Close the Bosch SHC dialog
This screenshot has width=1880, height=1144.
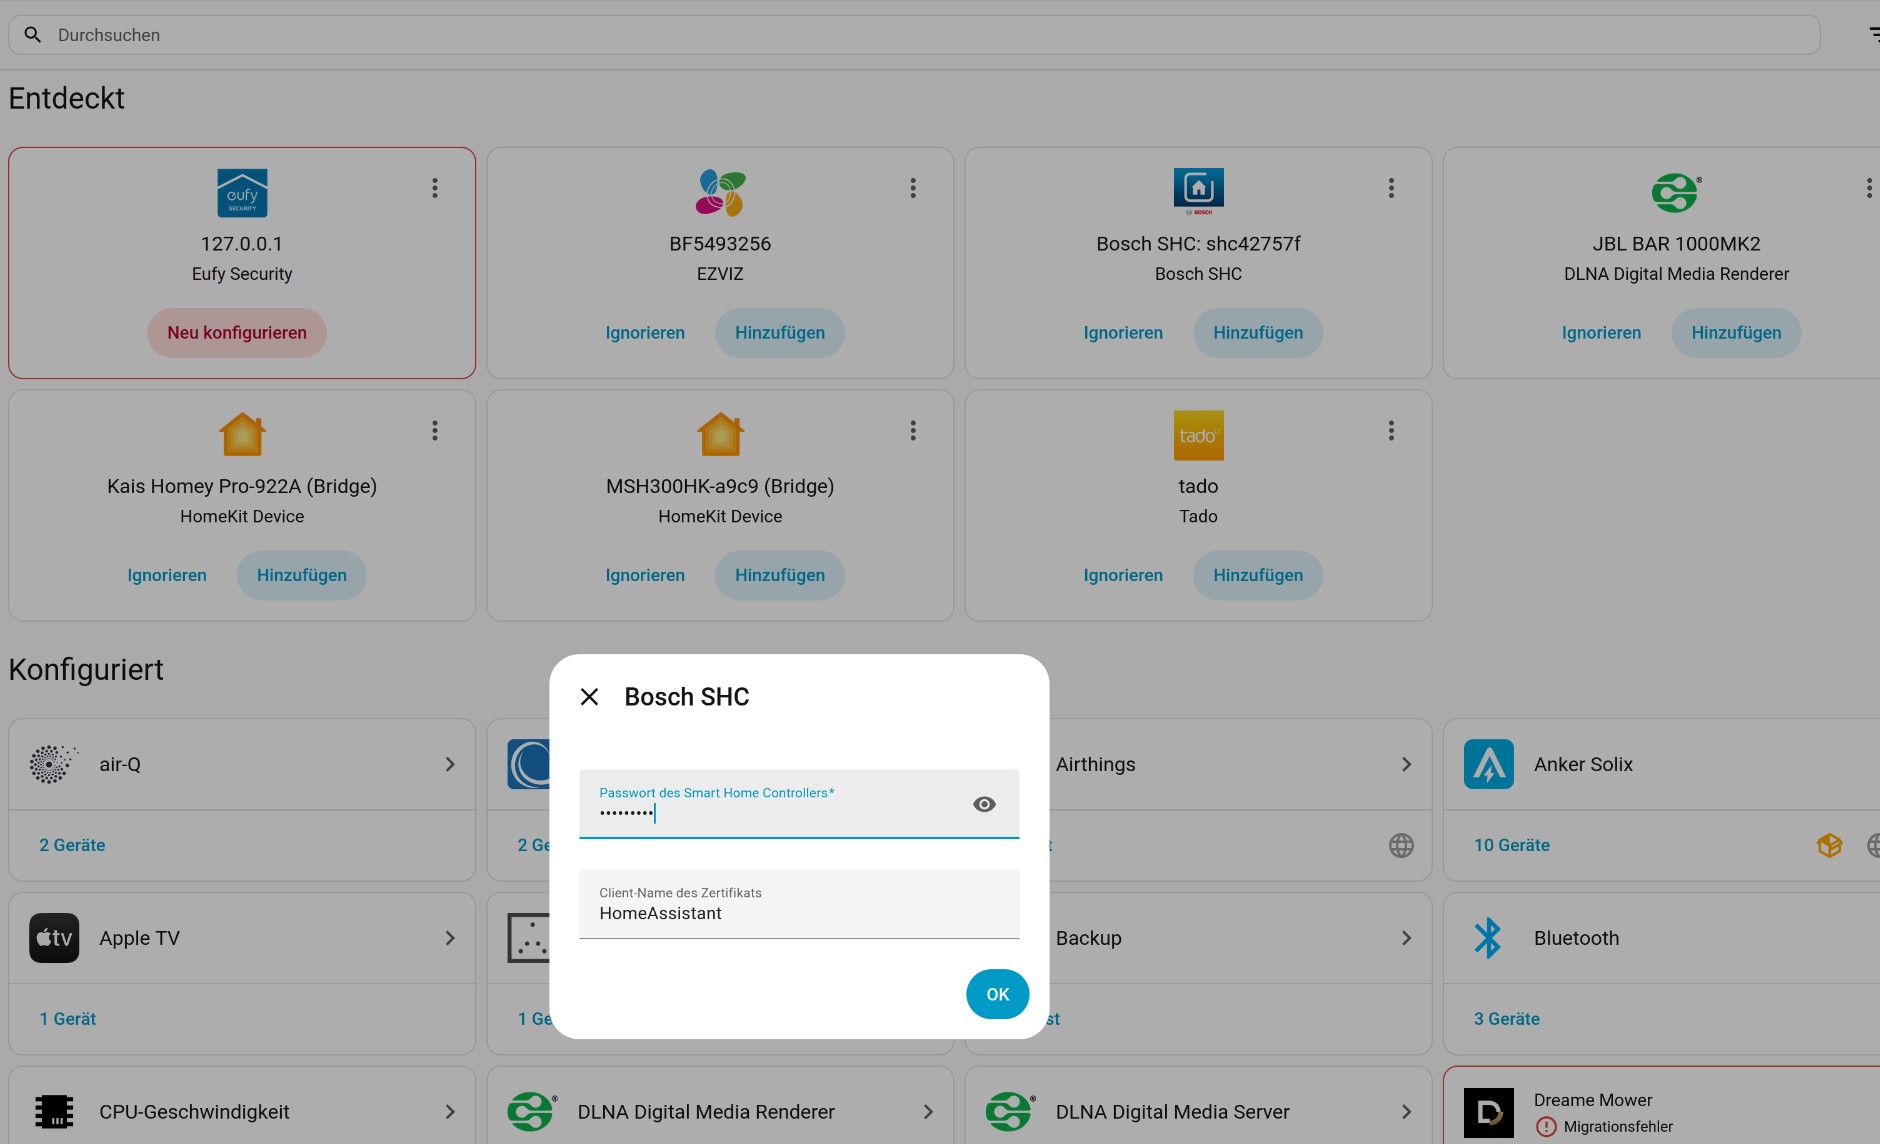tap(589, 697)
